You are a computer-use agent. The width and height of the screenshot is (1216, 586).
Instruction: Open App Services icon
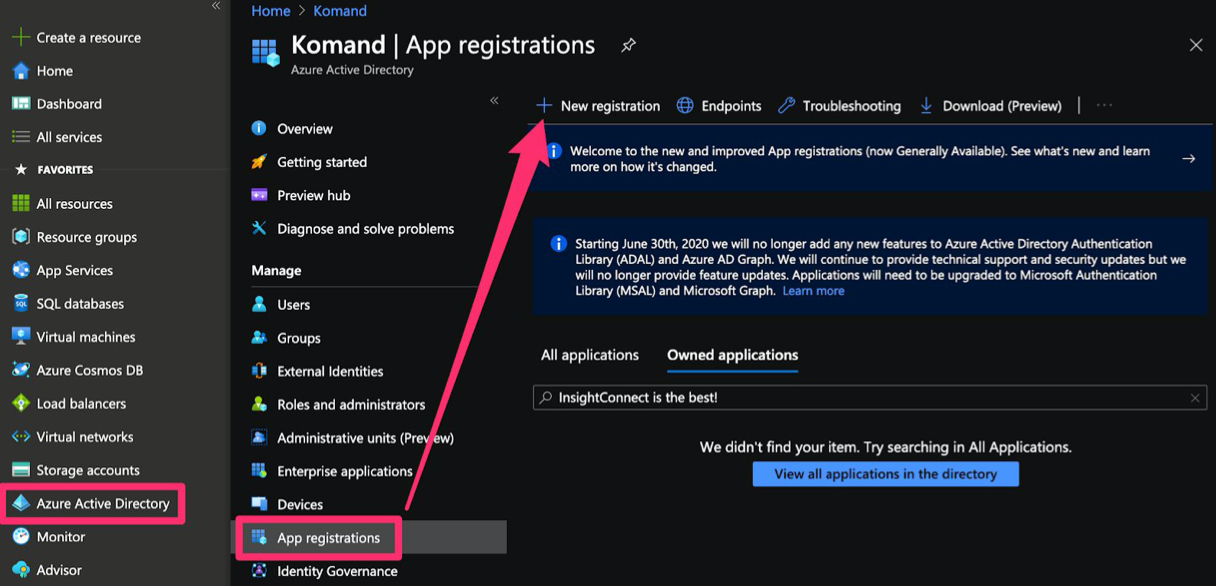pyautogui.click(x=20, y=270)
